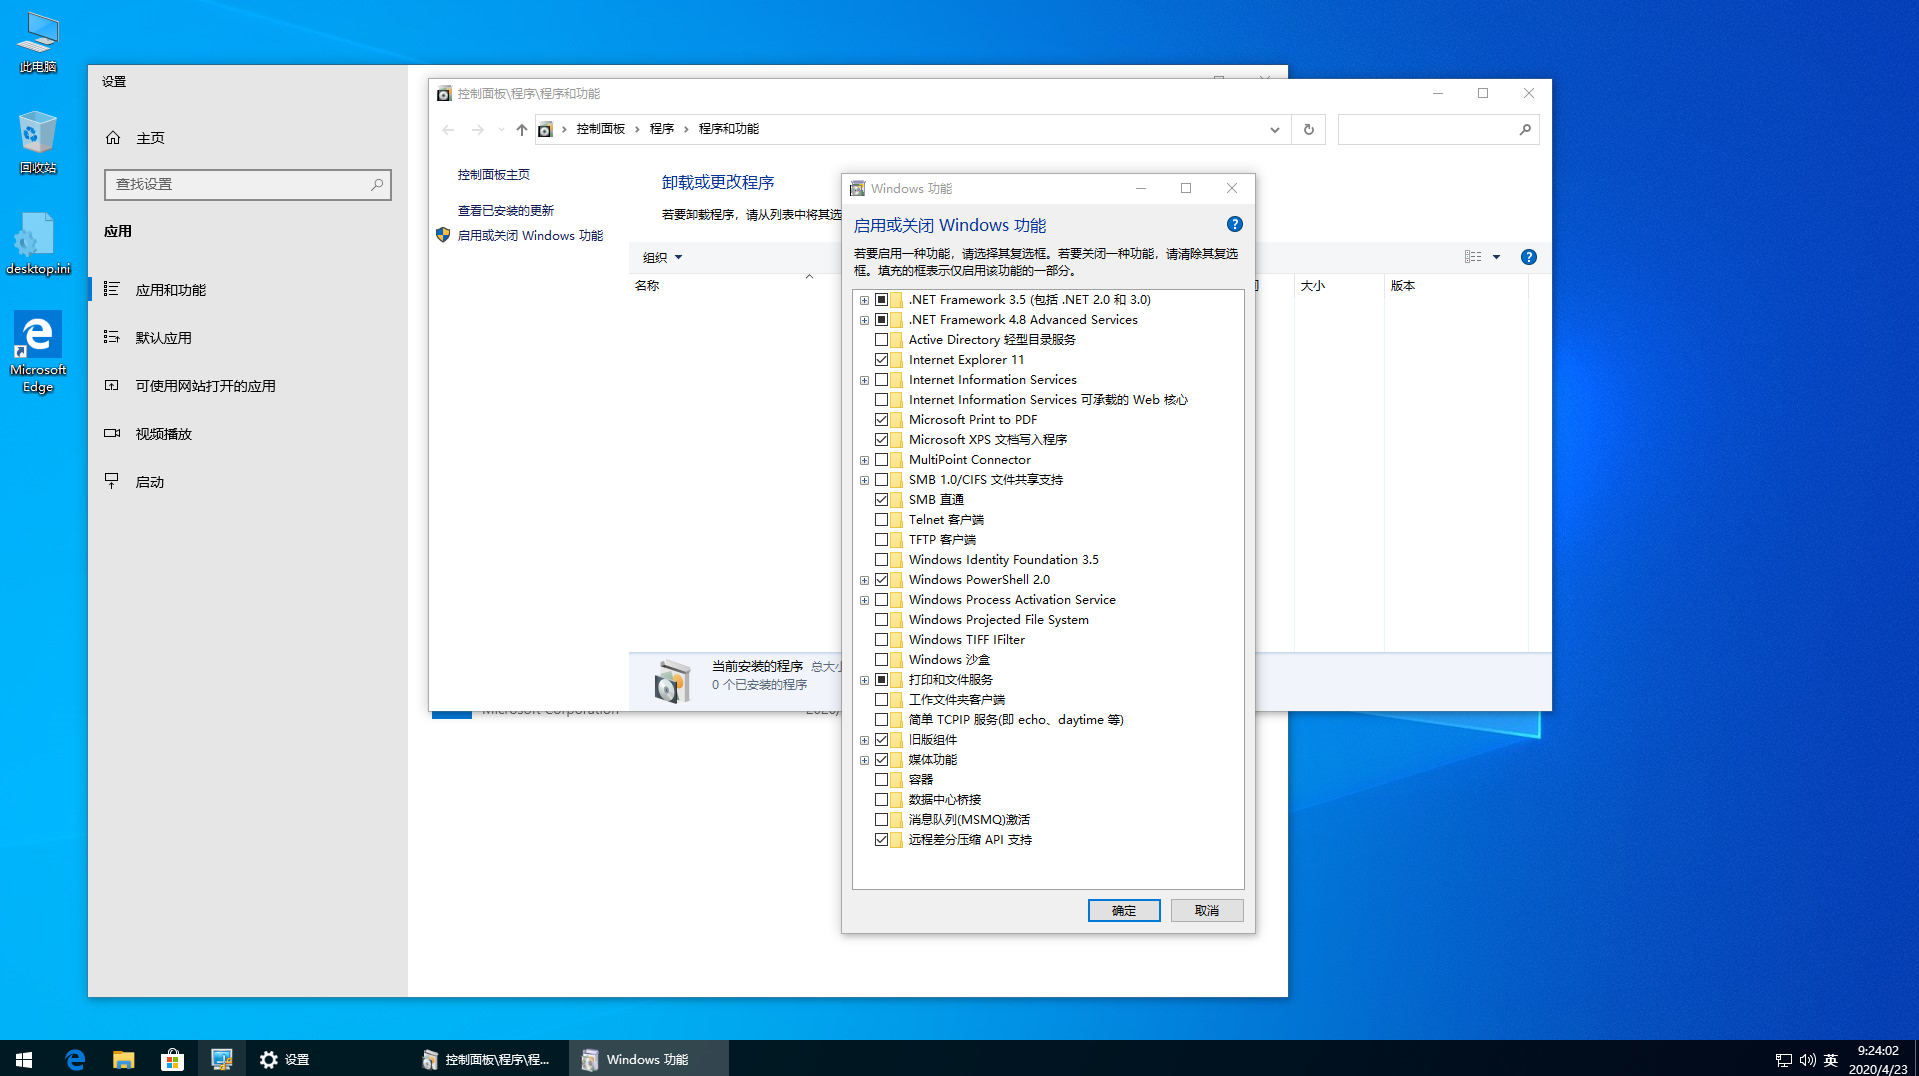The height and width of the screenshot is (1076, 1919).
Task: Open the Windows Start menu
Action: pyautogui.click(x=24, y=1059)
